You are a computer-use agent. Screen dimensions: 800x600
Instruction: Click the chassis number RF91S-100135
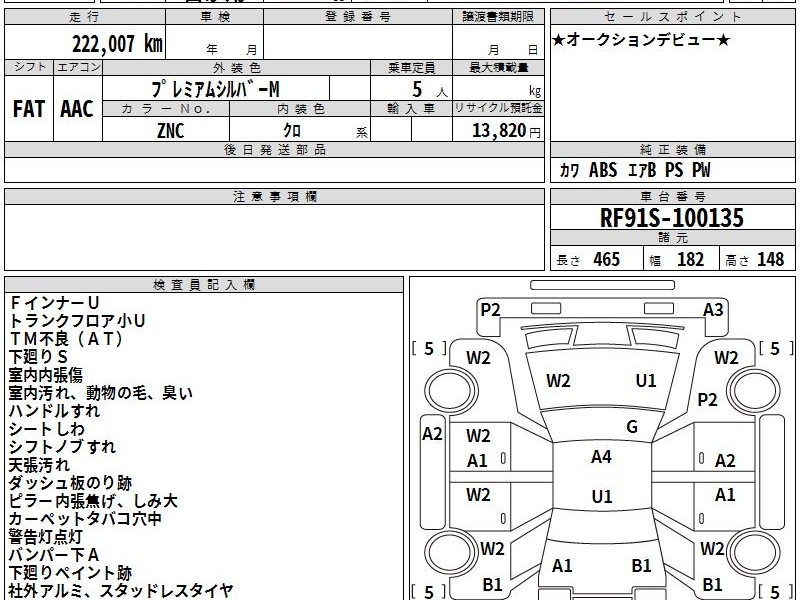coord(672,218)
